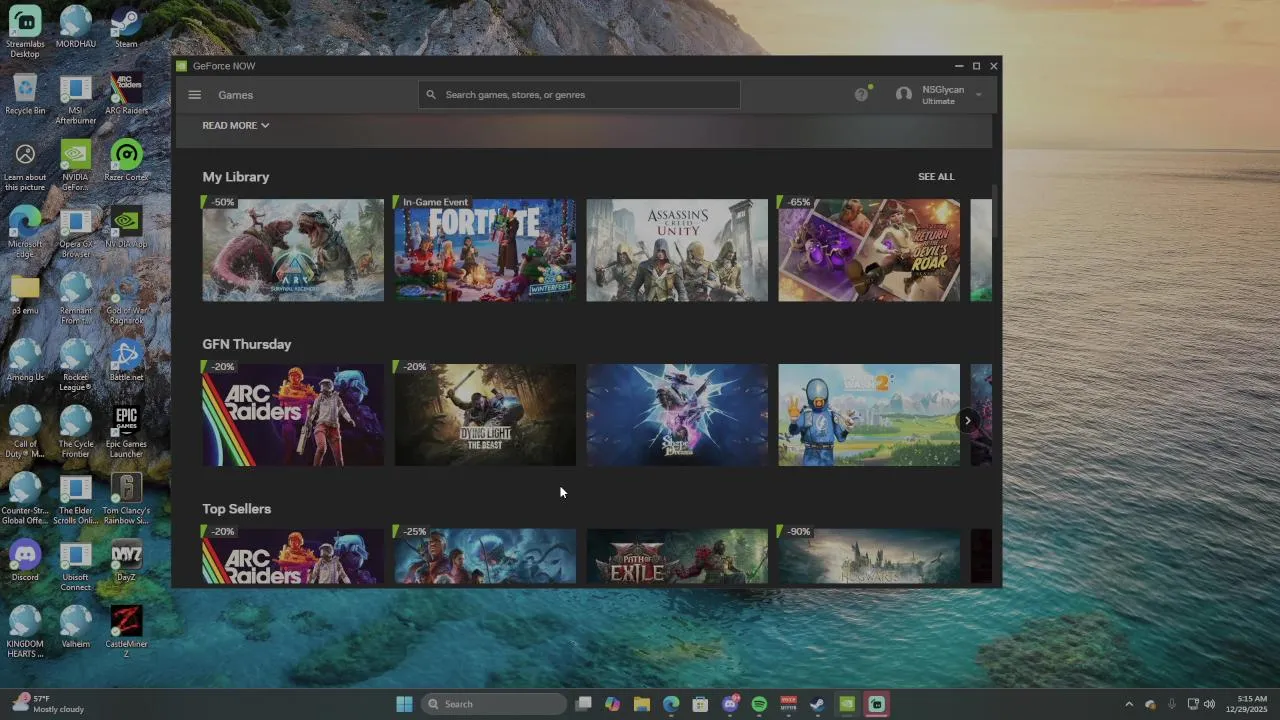The image size is (1280, 720).
Task: Open the Path of Exile tile
Action: pyautogui.click(x=677, y=556)
